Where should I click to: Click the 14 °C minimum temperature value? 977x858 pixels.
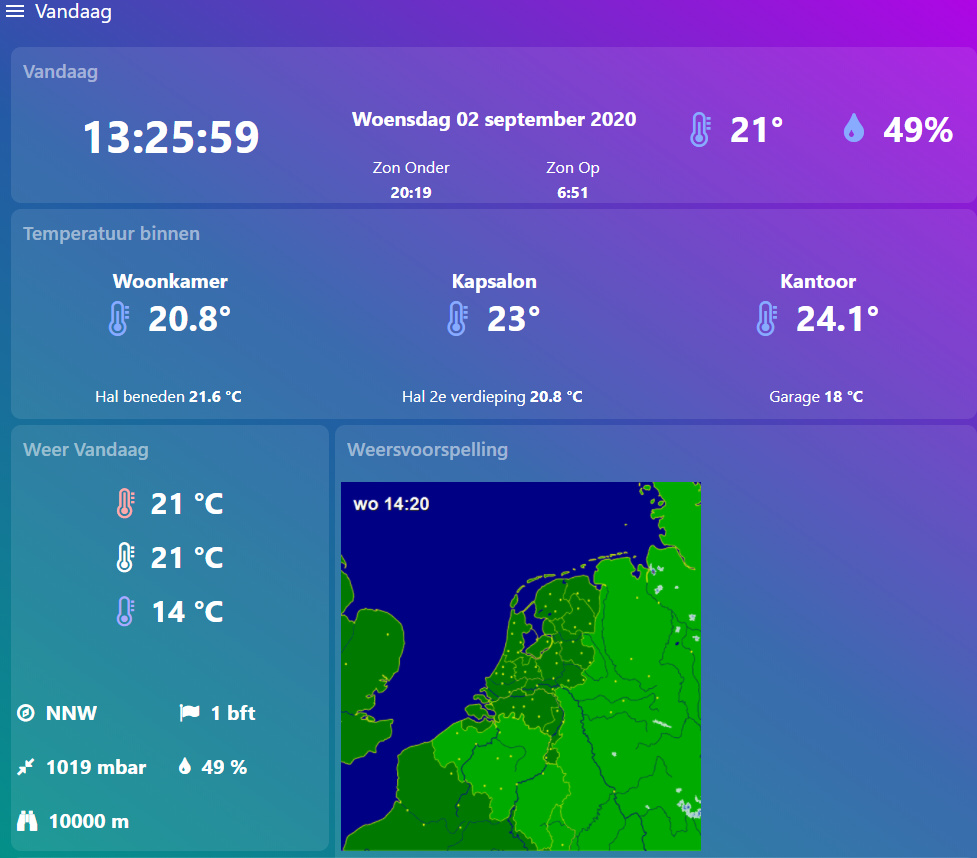point(188,612)
